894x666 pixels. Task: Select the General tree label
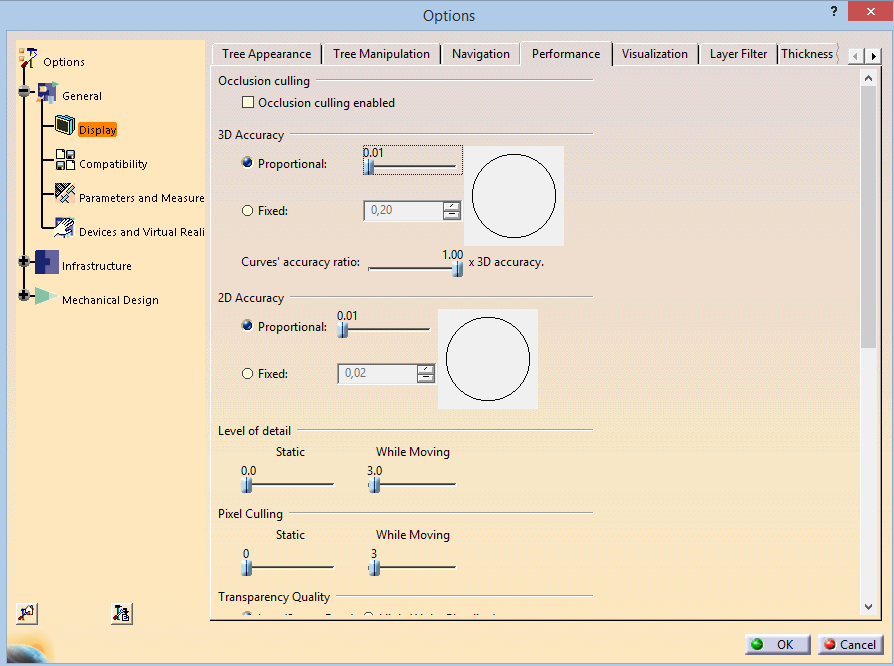(82, 96)
